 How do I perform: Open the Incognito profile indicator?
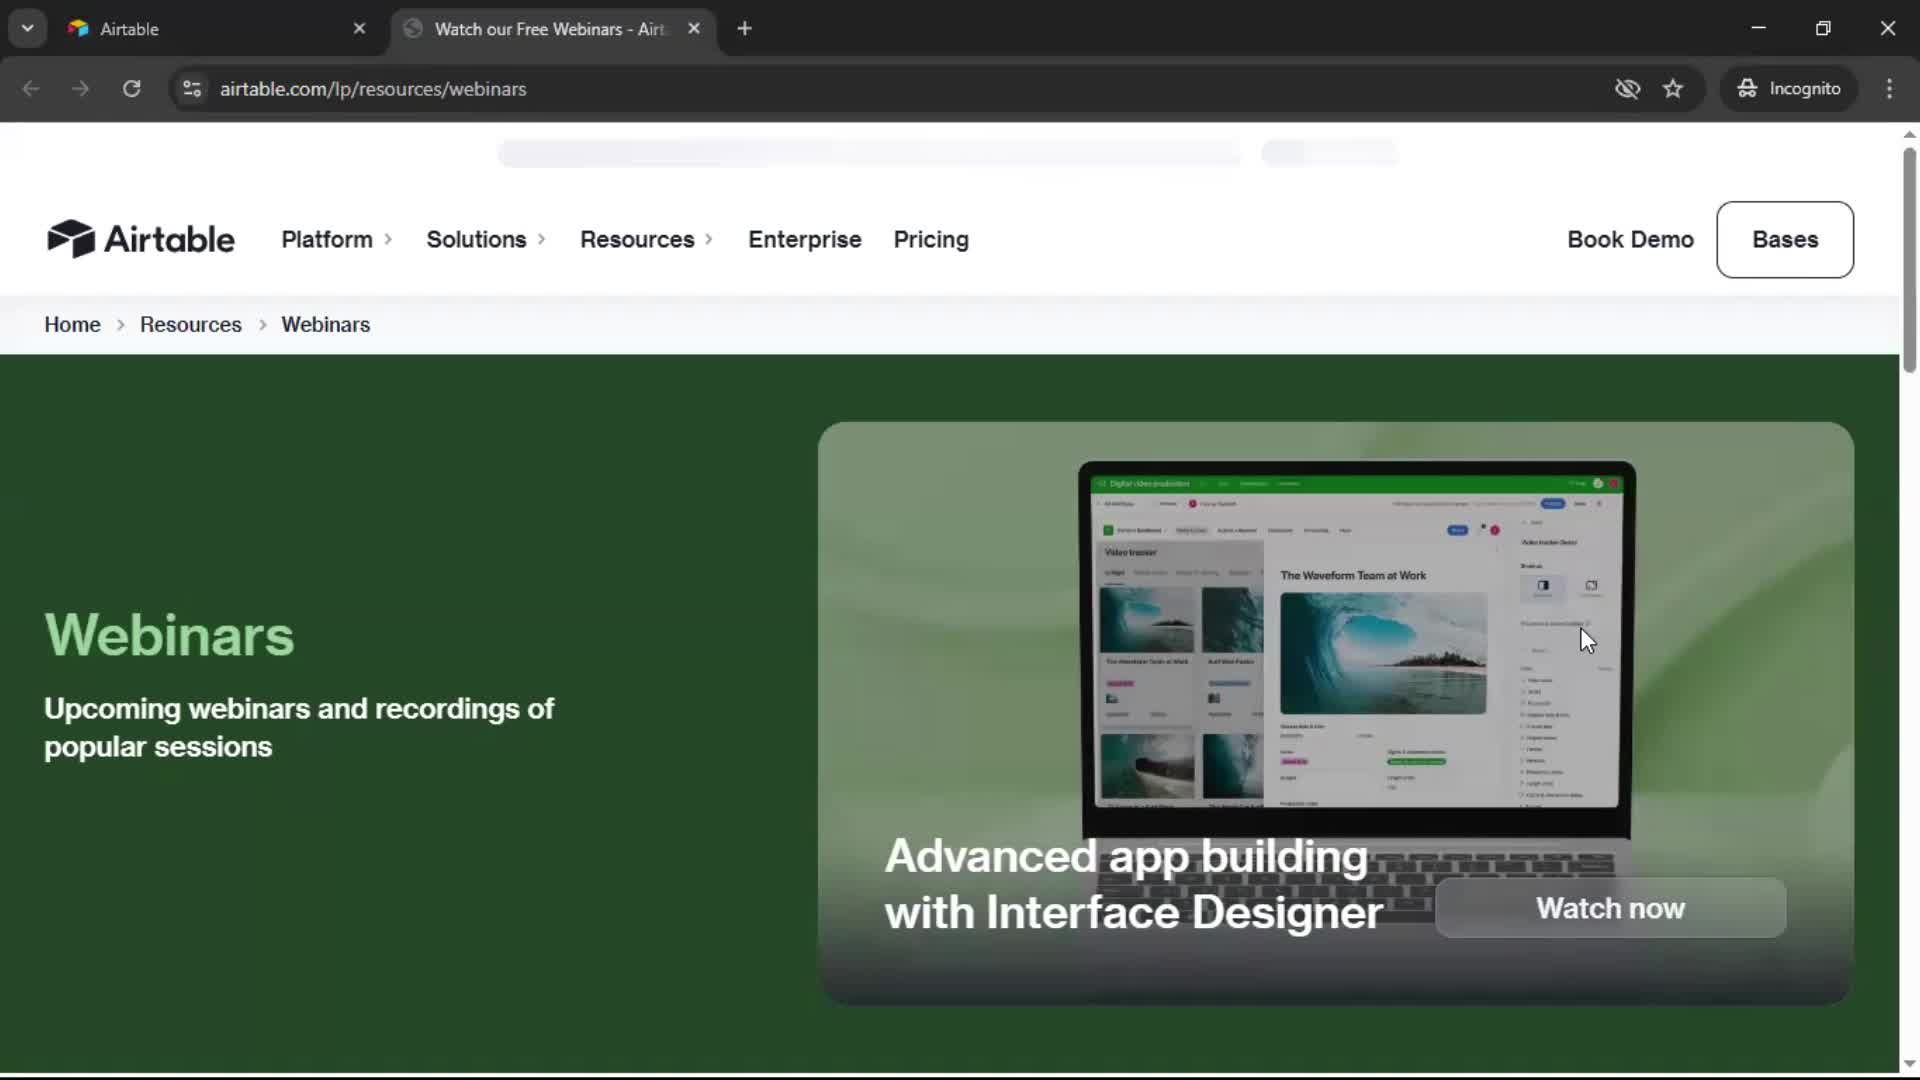tap(1789, 89)
